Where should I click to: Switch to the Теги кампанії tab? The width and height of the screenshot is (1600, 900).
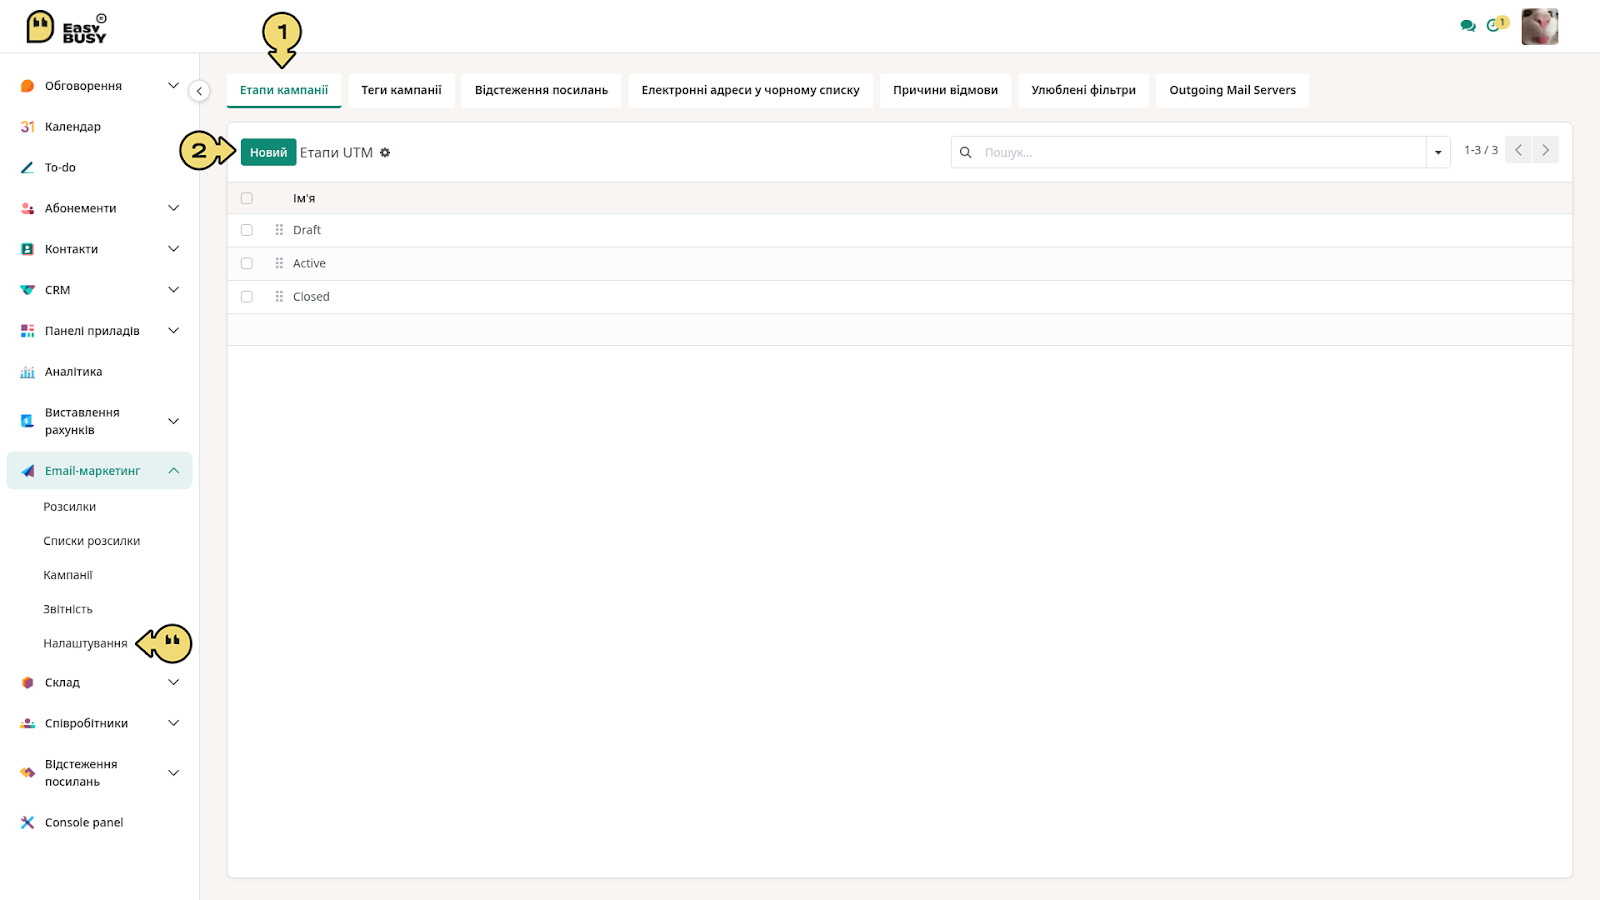point(401,90)
